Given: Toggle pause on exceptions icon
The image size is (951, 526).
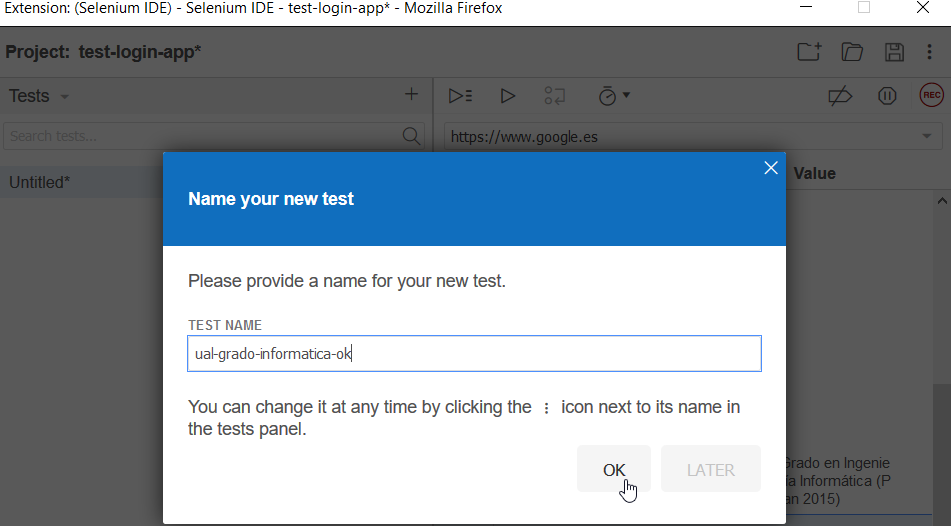Looking at the screenshot, I should (x=887, y=96).
